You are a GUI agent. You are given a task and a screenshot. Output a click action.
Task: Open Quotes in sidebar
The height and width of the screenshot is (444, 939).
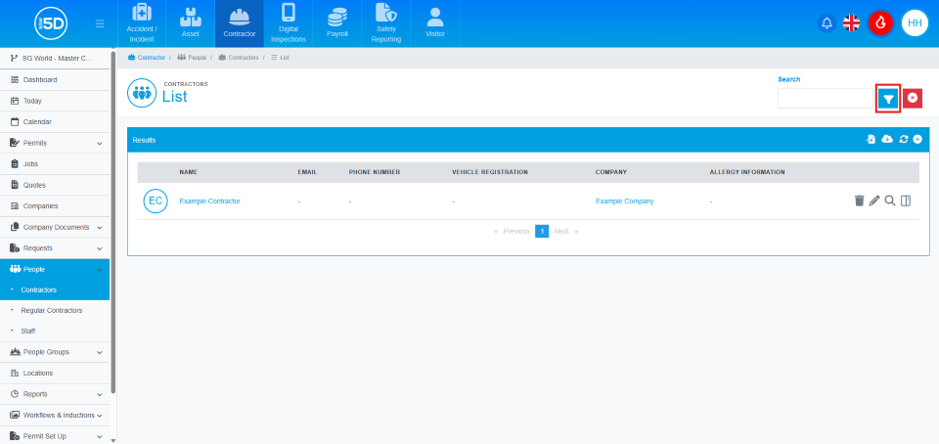pos(54,185)
